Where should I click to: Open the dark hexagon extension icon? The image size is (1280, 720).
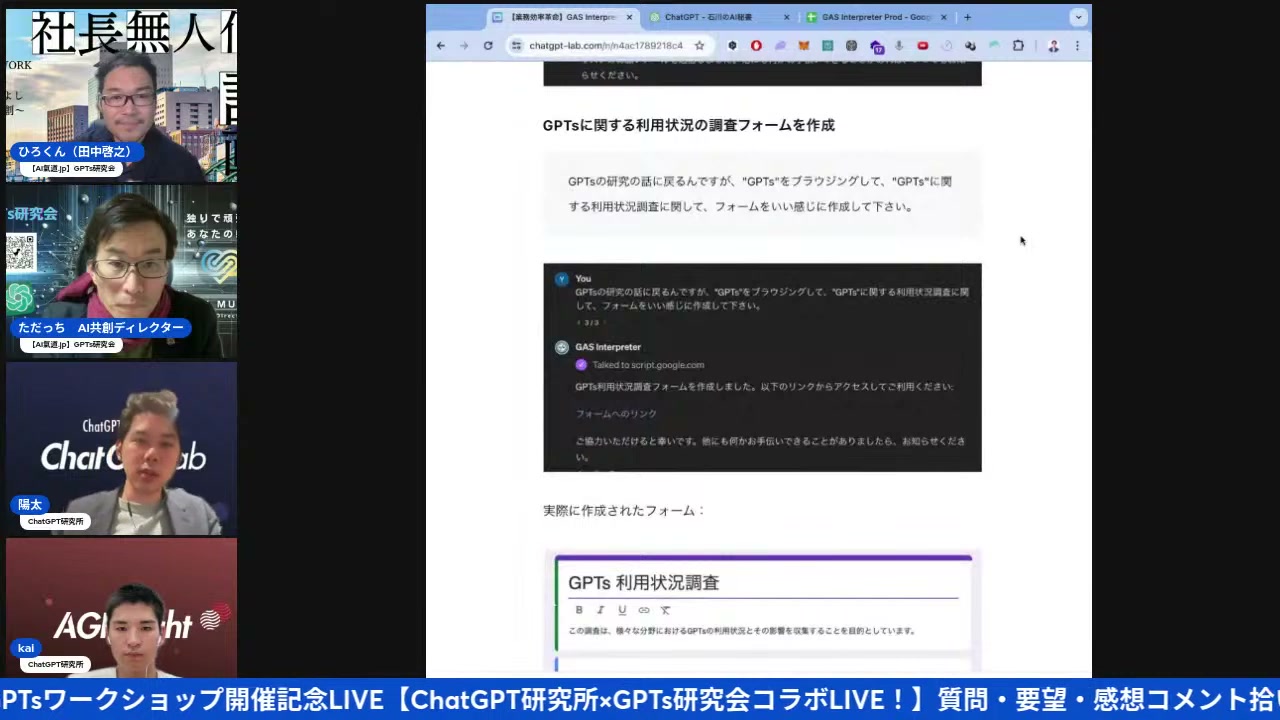(x=732, y=46)
